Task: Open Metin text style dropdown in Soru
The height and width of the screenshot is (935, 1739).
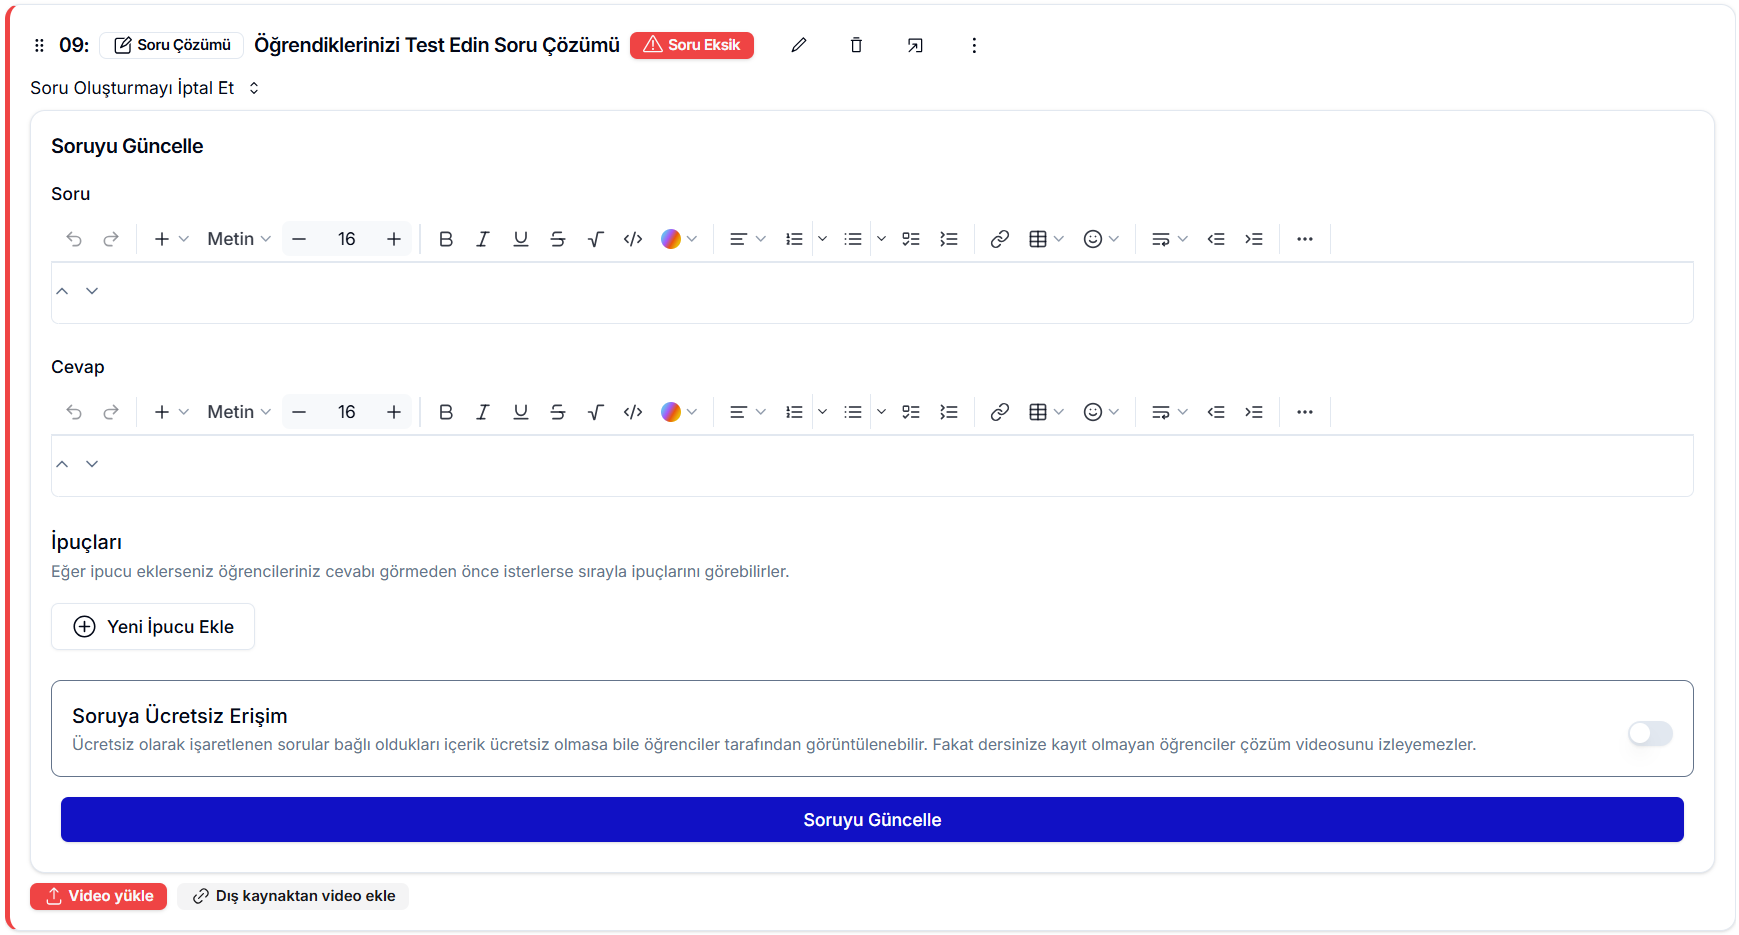Action: point(239,239)
